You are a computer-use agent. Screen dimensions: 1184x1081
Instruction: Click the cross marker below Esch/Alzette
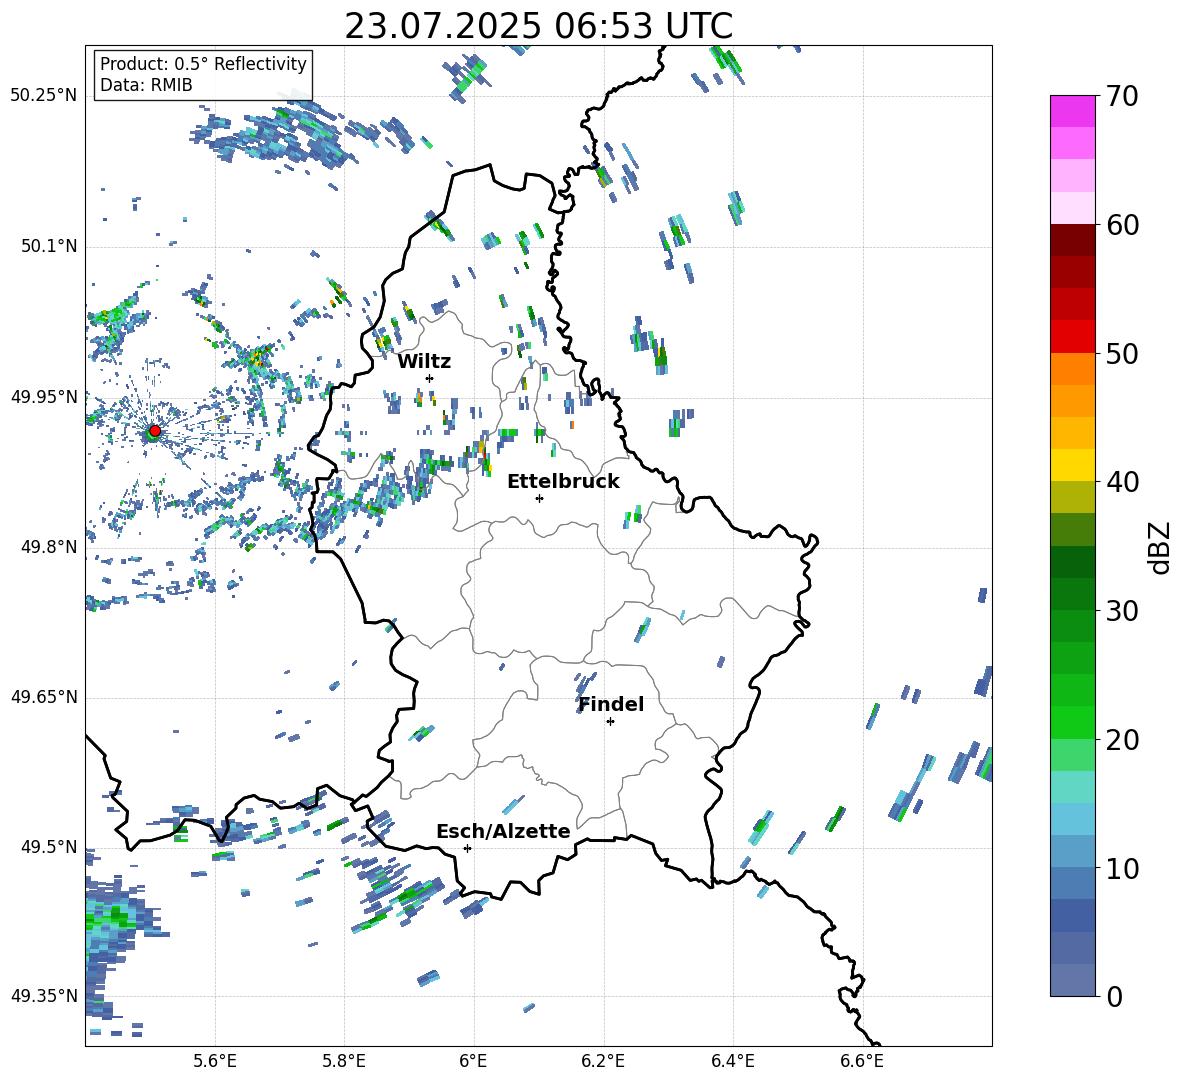tap(467, 848)
